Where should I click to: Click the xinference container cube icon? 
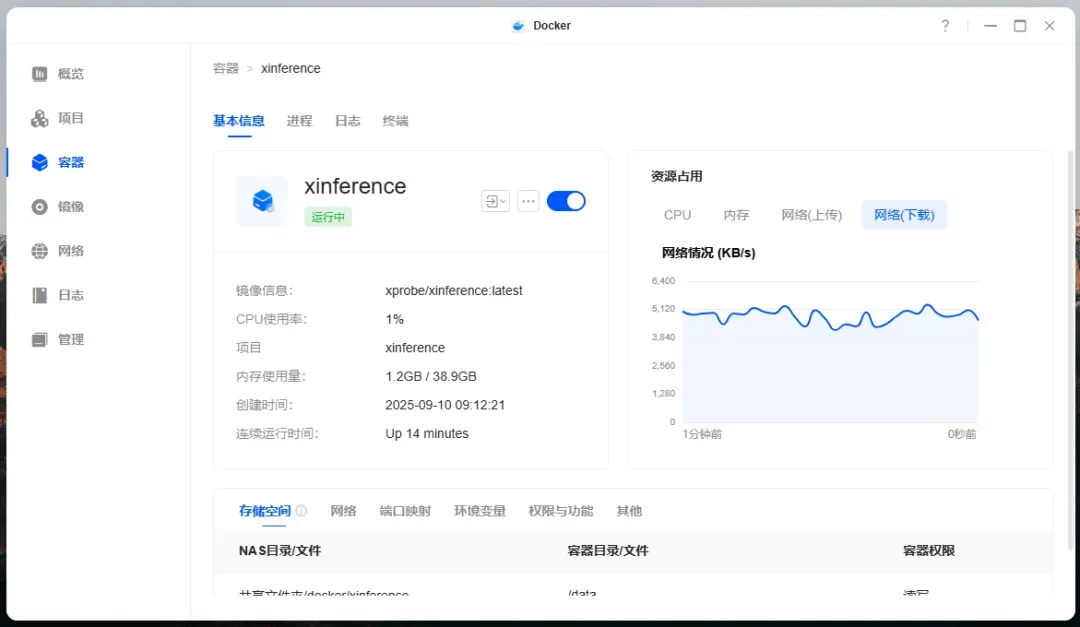click(262, 201)
